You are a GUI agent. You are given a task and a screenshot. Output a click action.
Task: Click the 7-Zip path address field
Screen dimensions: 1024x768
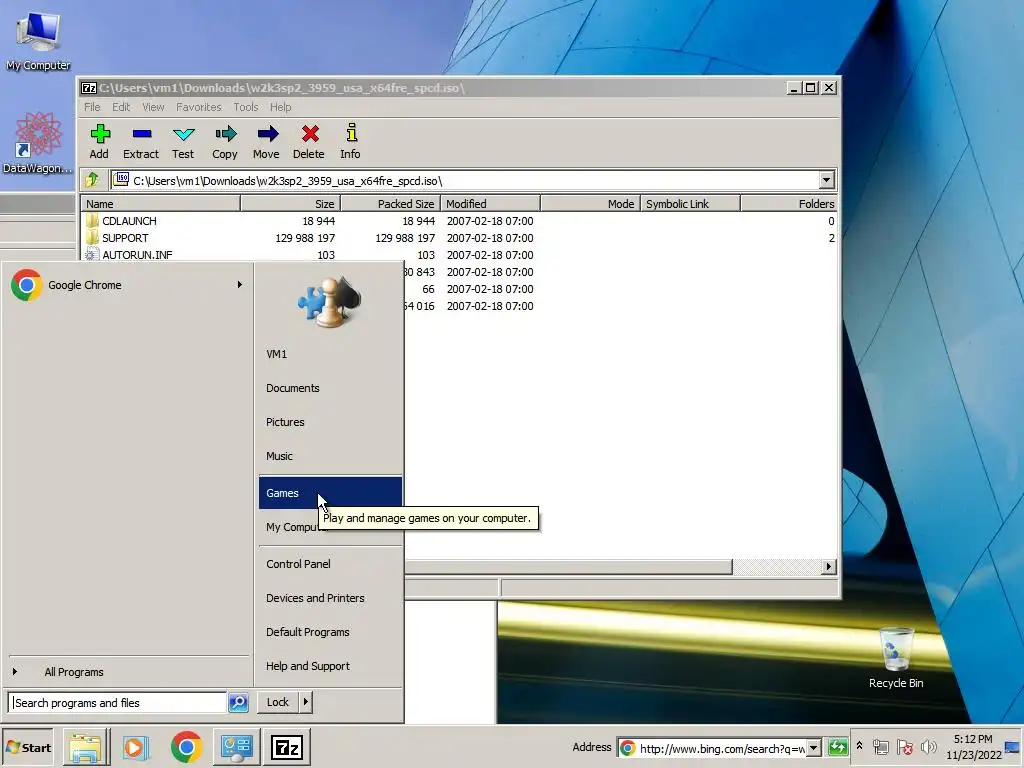[x=466, y=180]
